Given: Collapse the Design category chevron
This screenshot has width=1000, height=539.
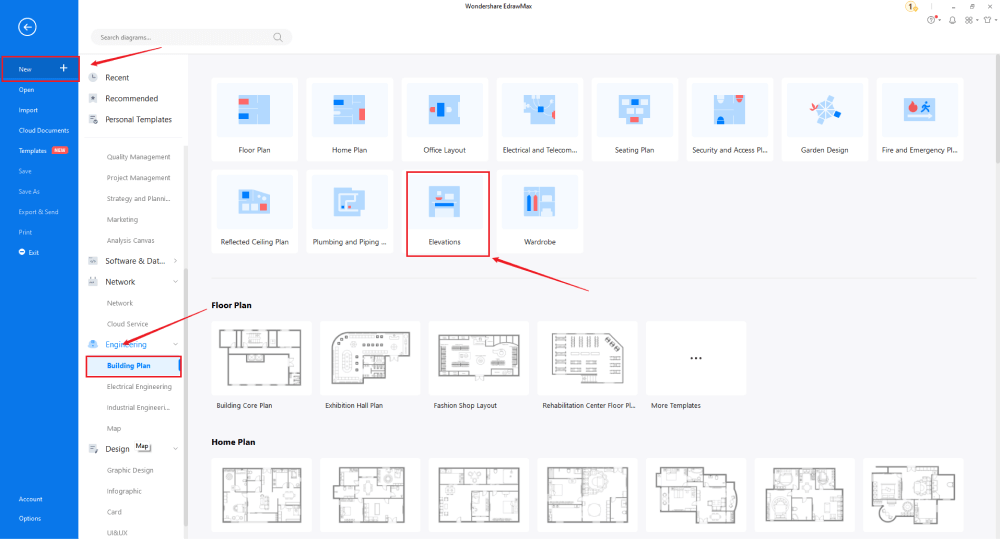Looking at the screenshot, I should [x=175, y=449].
